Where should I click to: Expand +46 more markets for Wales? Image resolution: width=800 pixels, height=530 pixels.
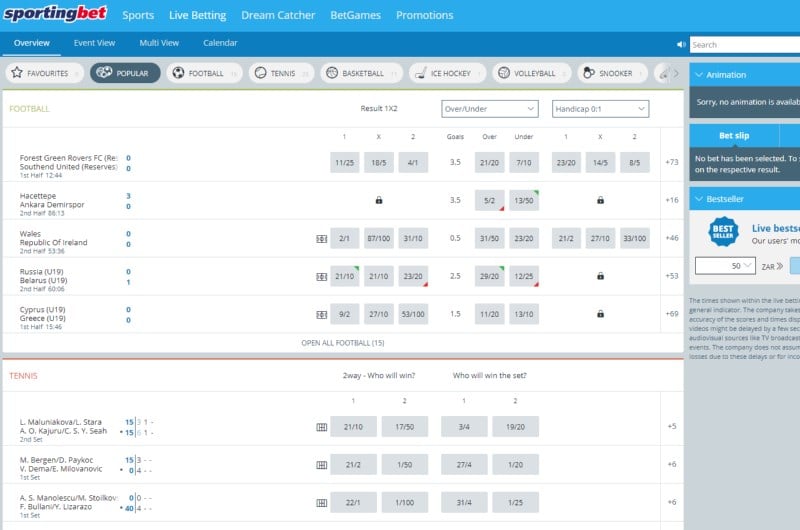671,238
